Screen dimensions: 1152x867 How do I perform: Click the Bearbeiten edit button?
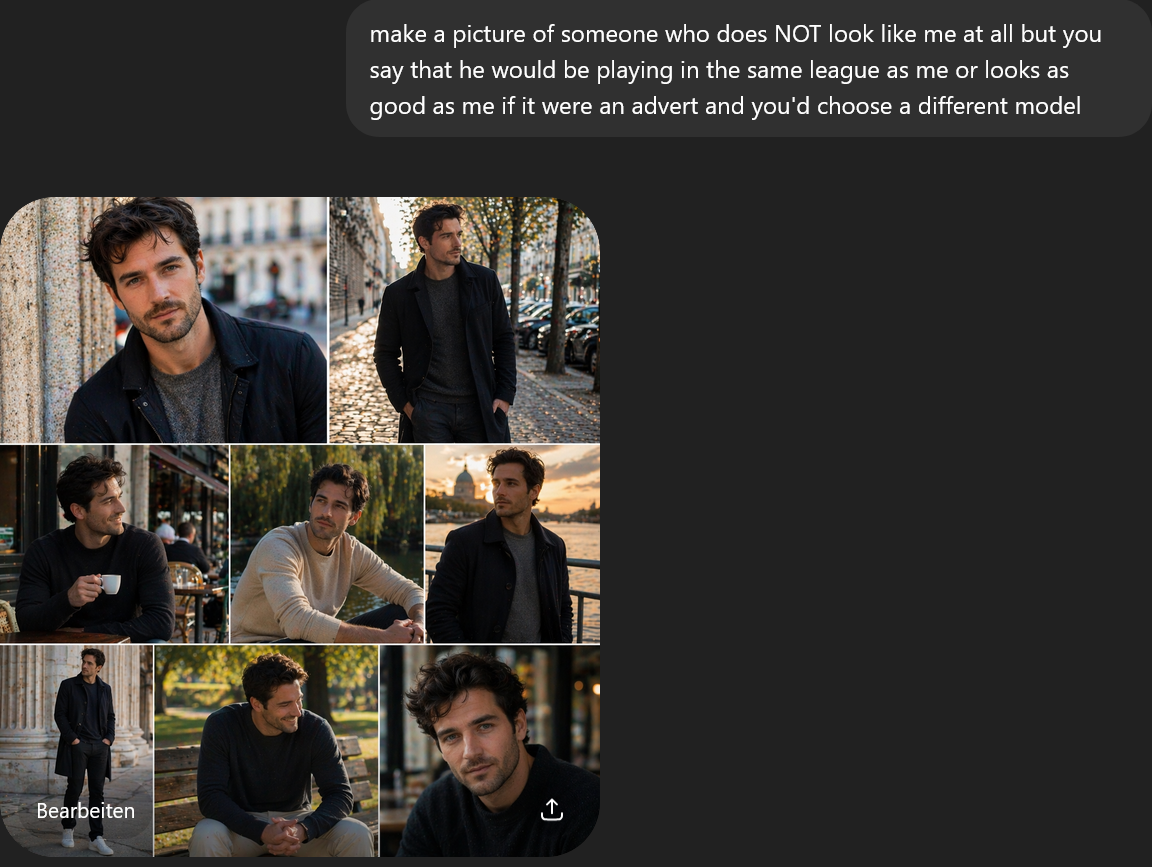coord(86,810)
